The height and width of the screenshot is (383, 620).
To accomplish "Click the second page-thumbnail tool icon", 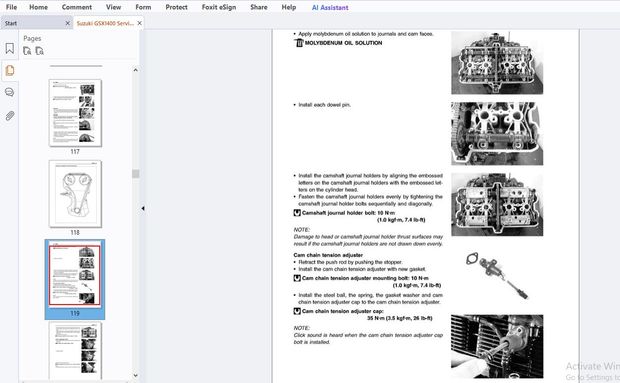I will tap(40, 51).
